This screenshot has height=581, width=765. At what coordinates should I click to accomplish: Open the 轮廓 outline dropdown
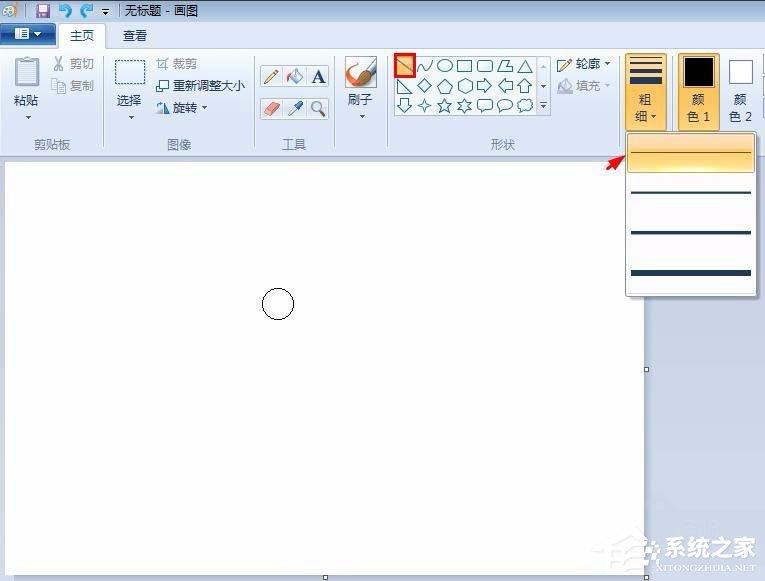(584, 64)
